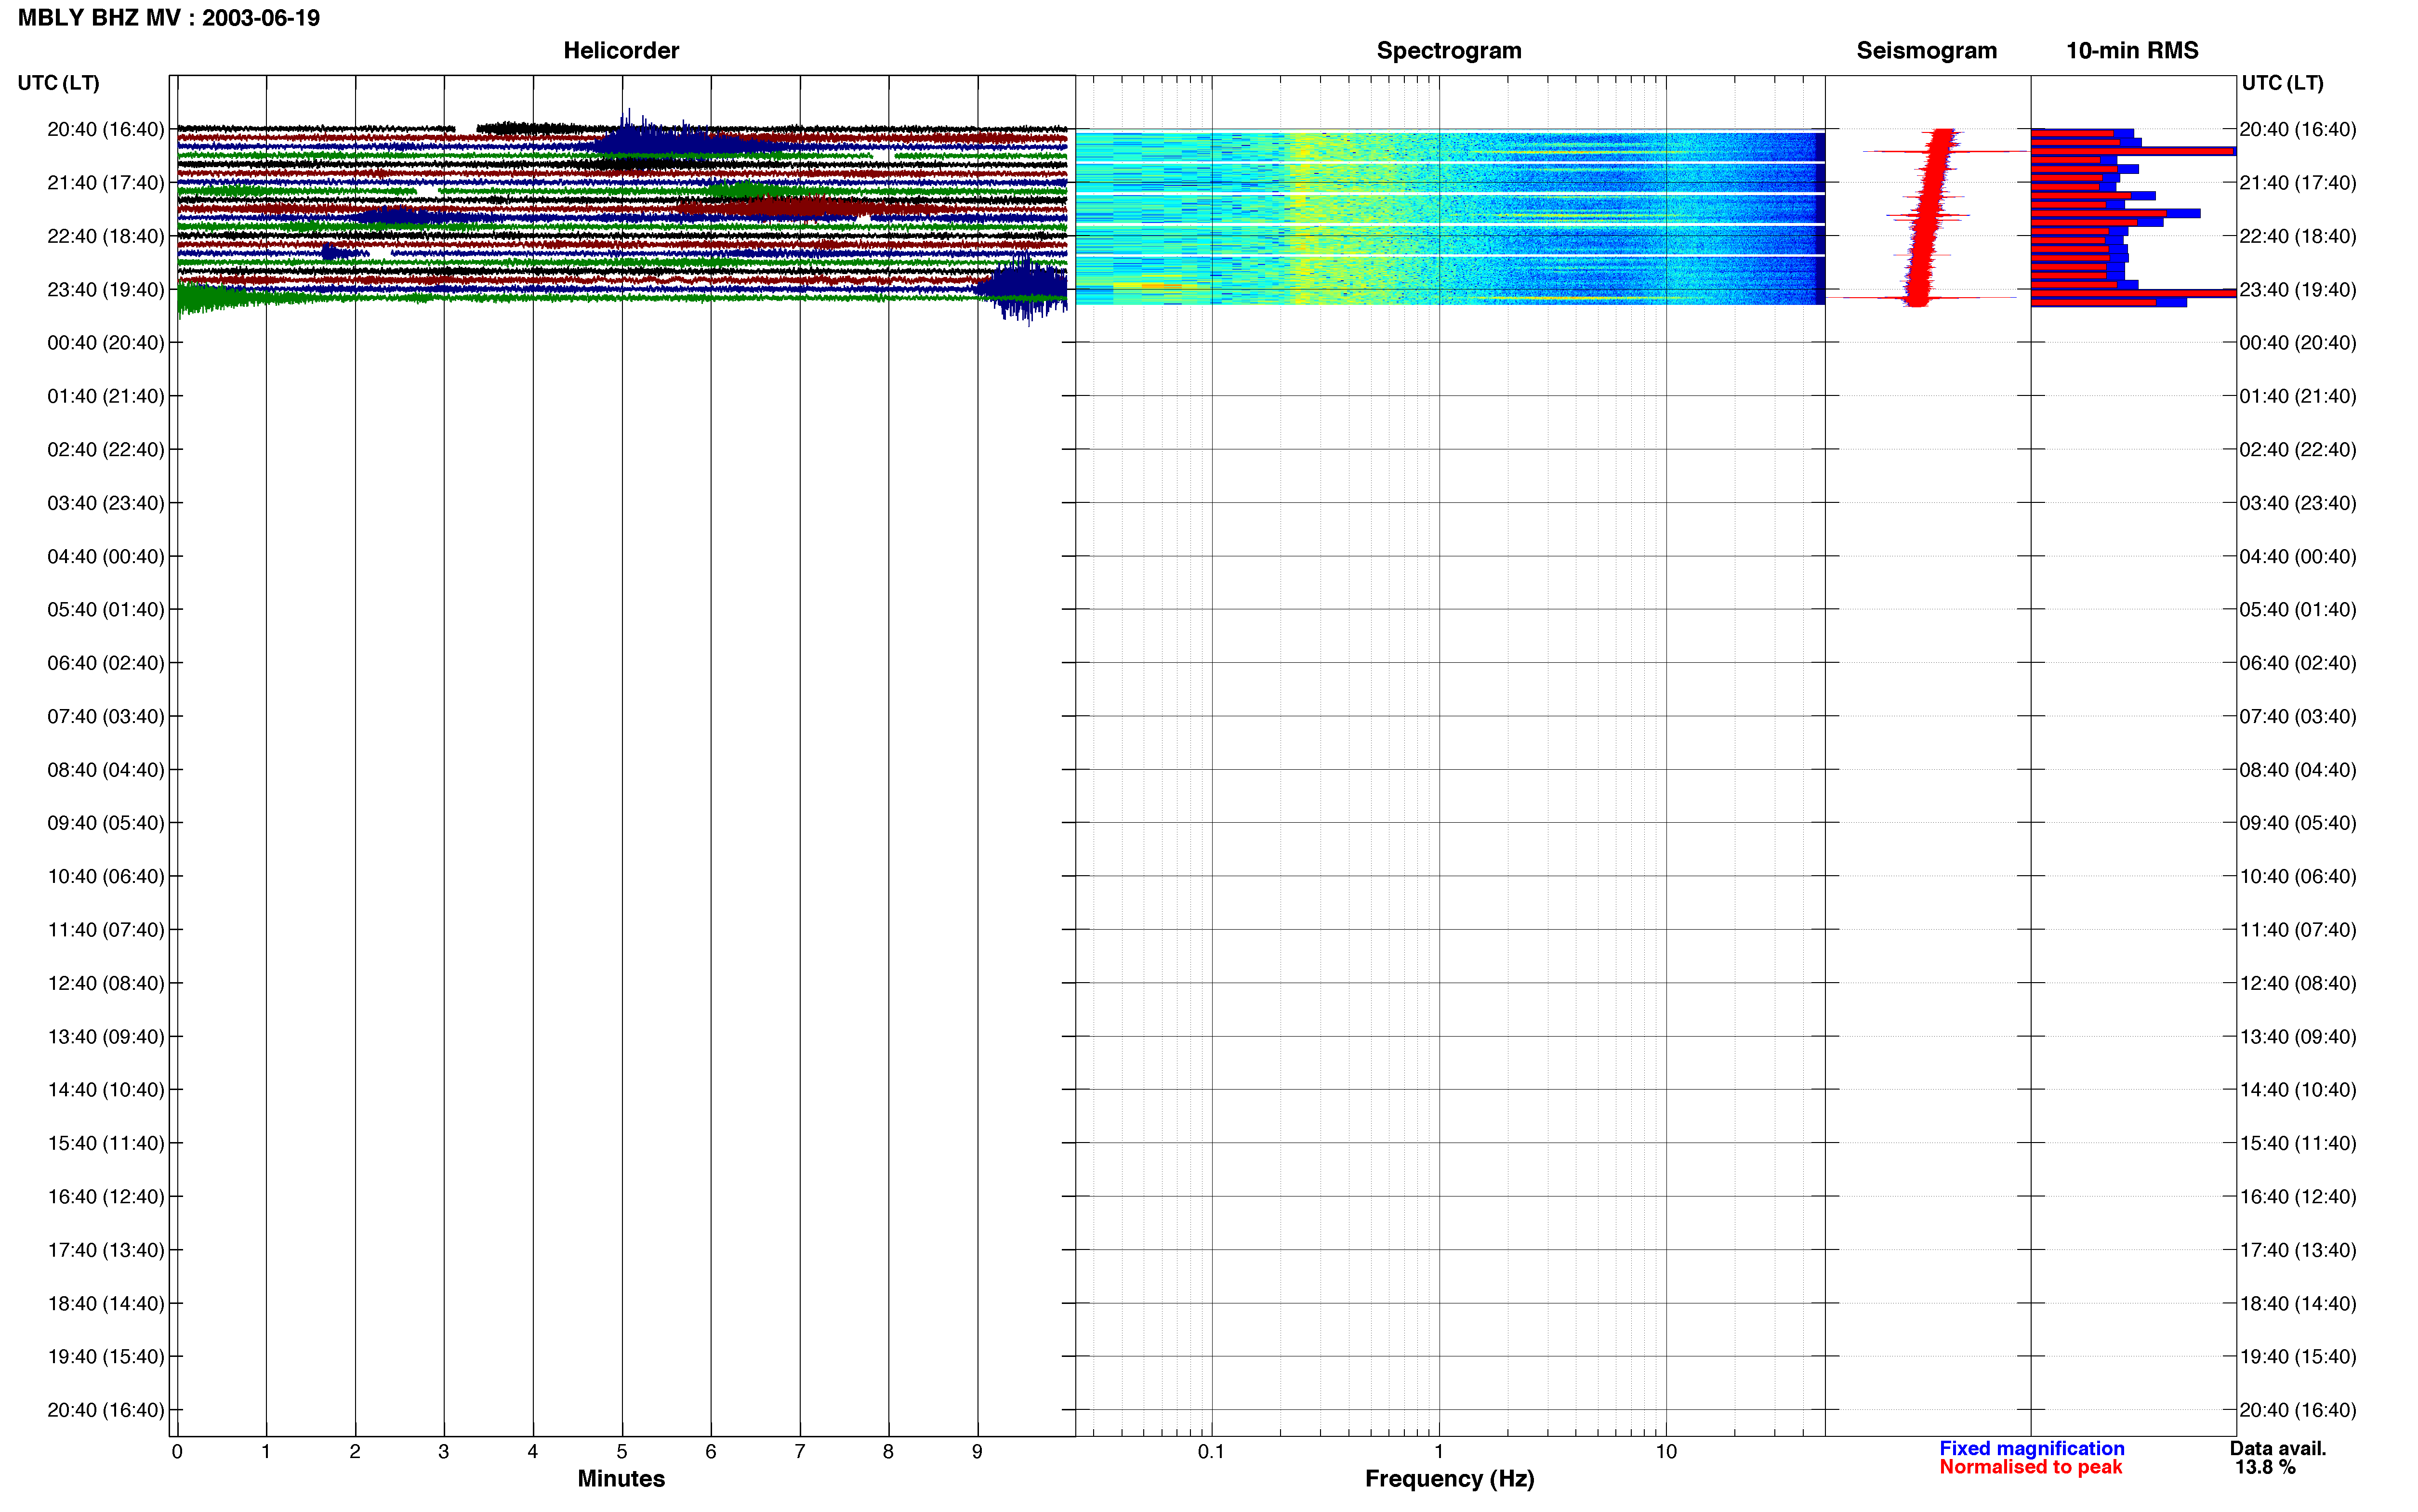The image size is (2418, 1512).
Task: Click the 'Seismogram' panel heading
Action: pyautogui.click(x=1926, y=50)
